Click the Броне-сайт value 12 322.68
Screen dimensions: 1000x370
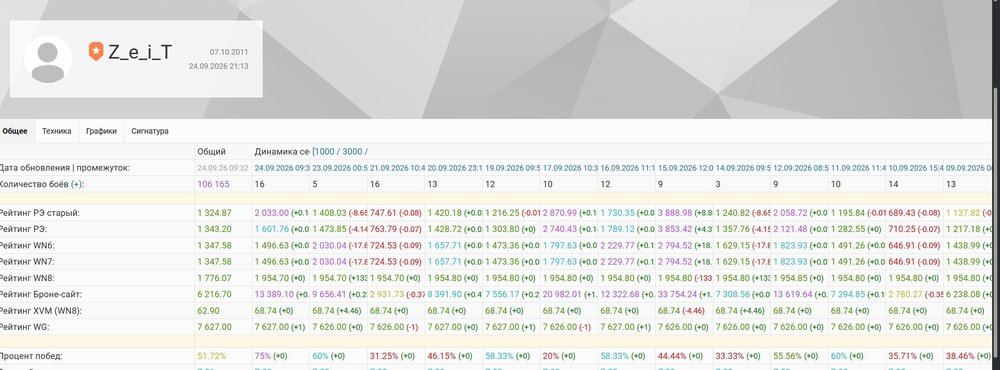coord(620,295)
